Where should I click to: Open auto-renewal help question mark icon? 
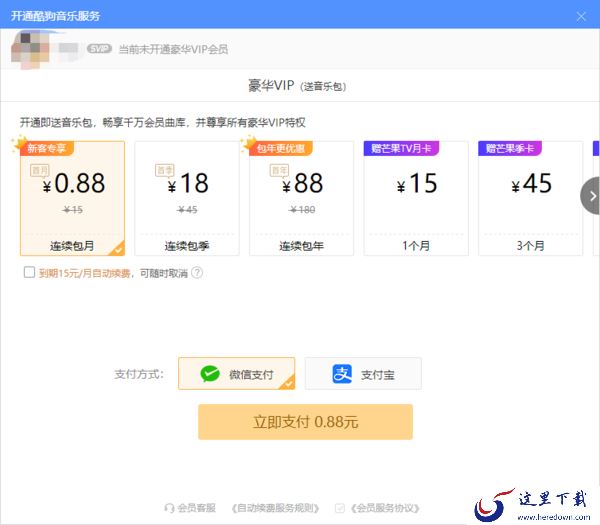click(x=197, y=273)
